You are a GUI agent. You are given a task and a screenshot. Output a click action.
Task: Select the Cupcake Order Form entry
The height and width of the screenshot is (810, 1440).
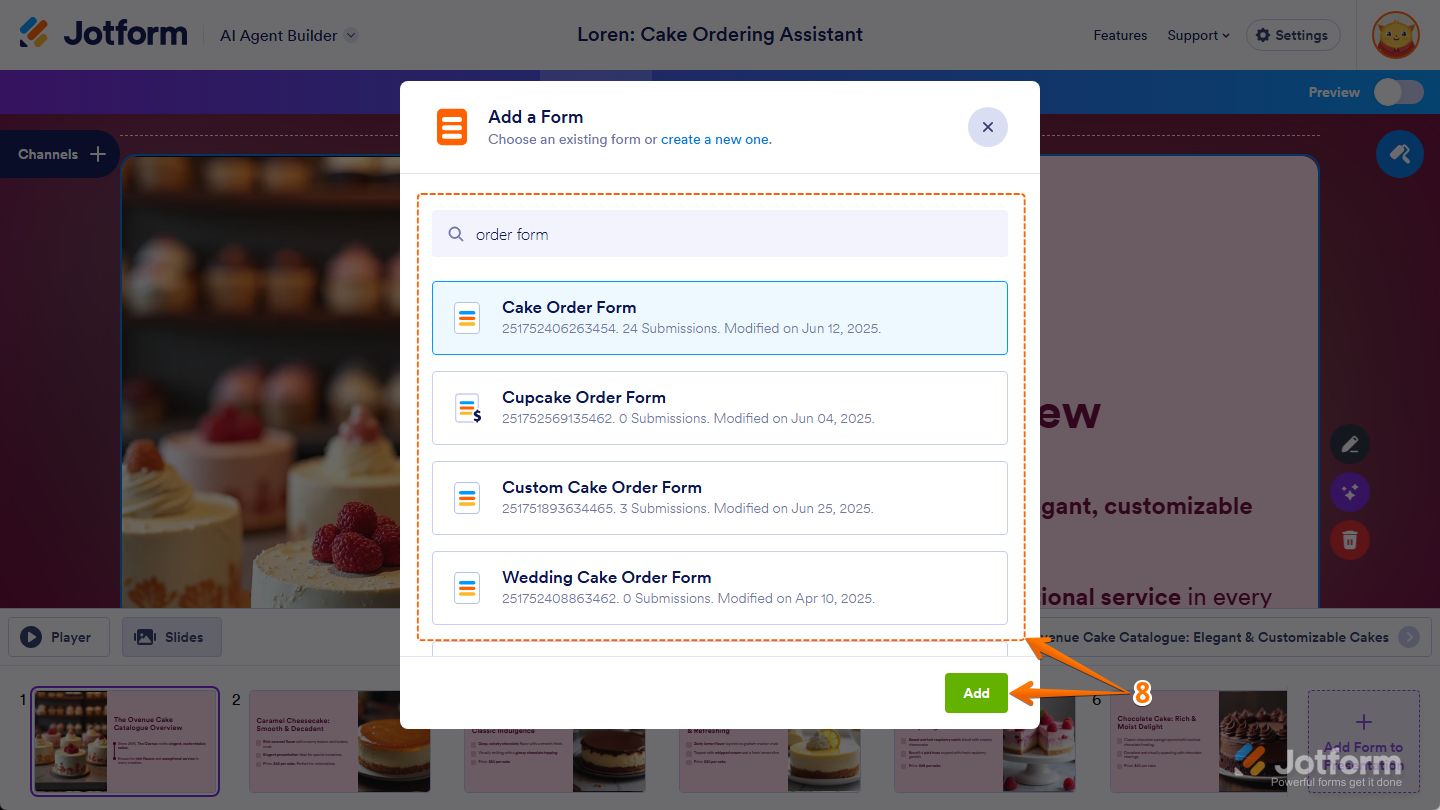click(720, 408)
